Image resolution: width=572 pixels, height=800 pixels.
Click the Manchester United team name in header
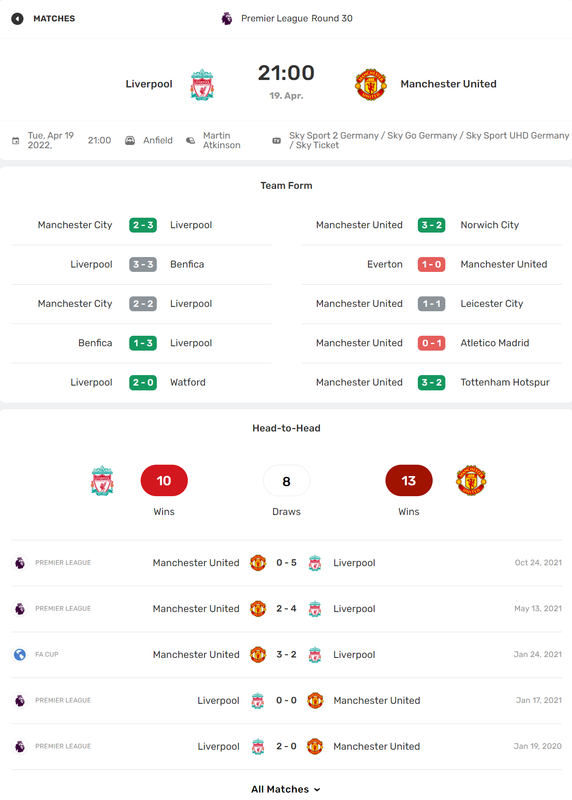coord(449,84)
